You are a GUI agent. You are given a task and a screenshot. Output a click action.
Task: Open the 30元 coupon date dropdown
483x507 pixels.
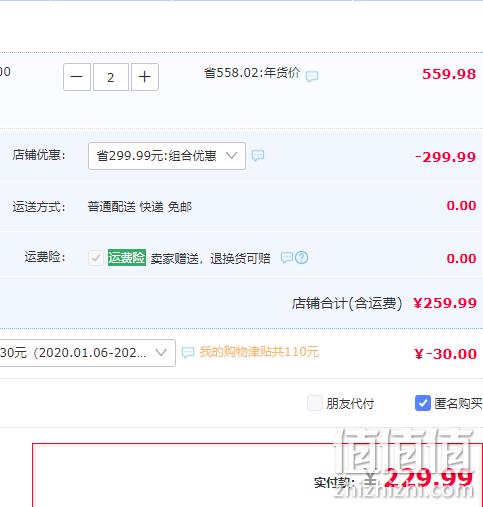(87, 353)
